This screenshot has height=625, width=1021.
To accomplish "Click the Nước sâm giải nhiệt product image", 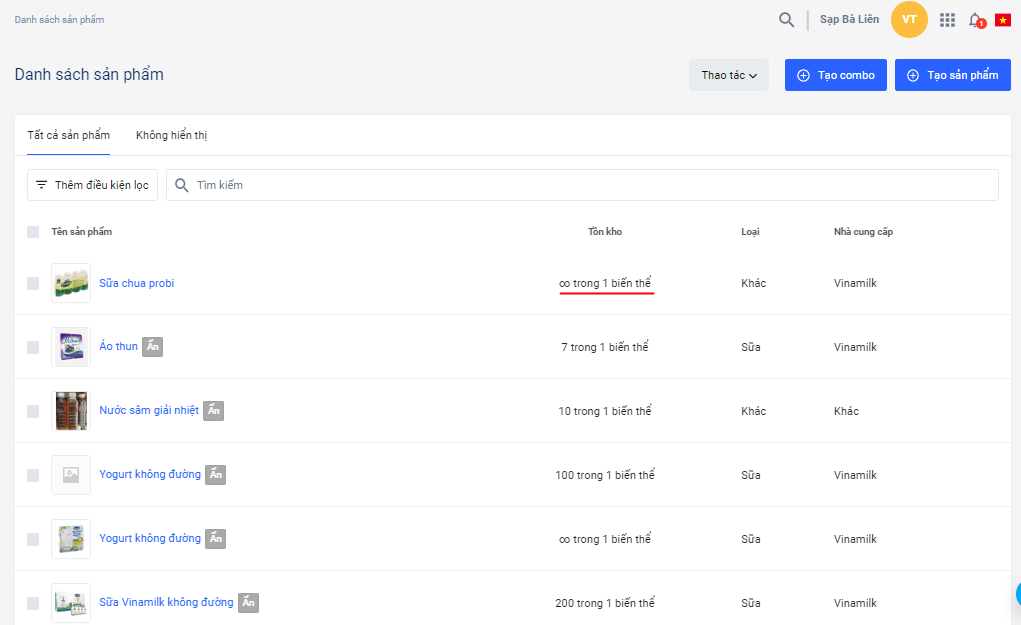I will coord(71,411).
